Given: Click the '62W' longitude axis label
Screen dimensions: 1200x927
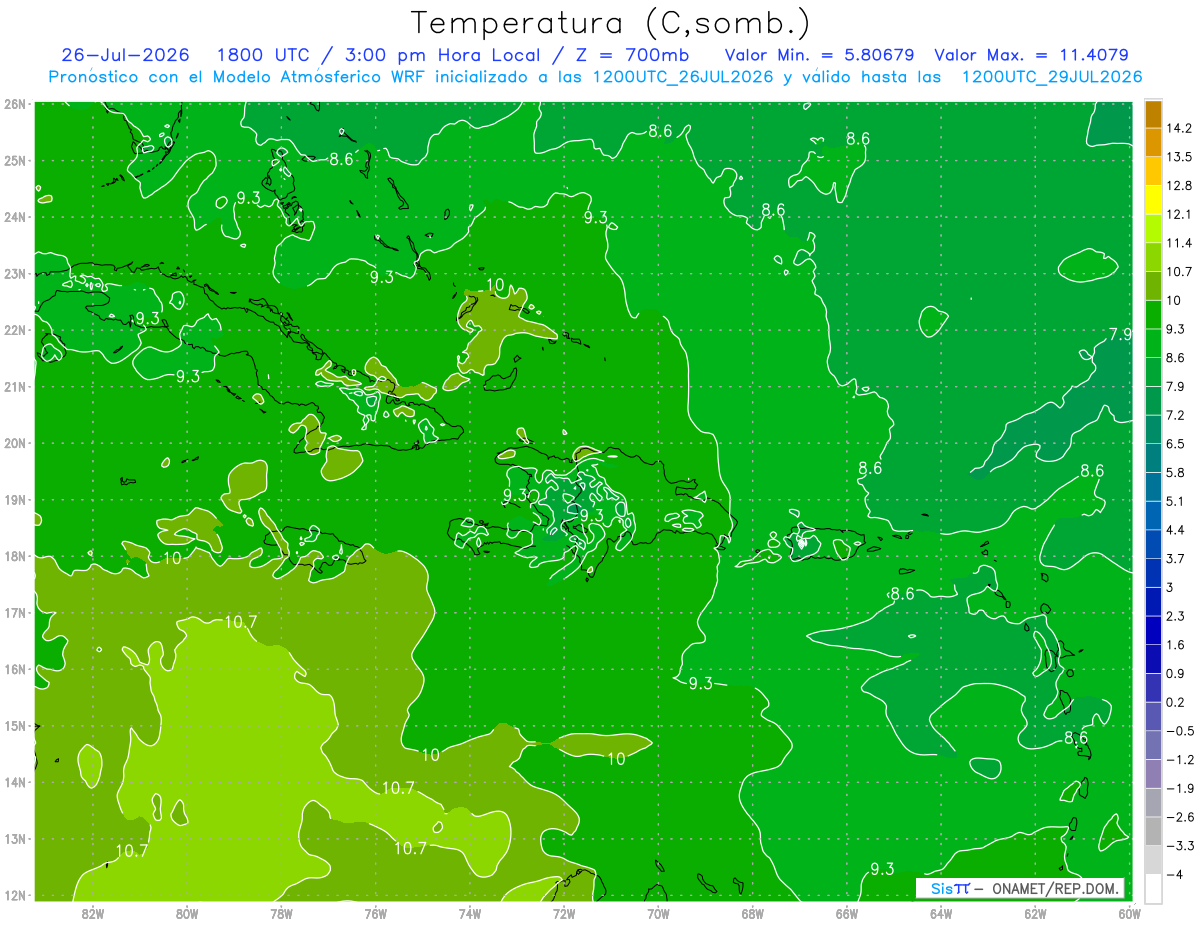Looking at the screenshot, I should 1035,913.
